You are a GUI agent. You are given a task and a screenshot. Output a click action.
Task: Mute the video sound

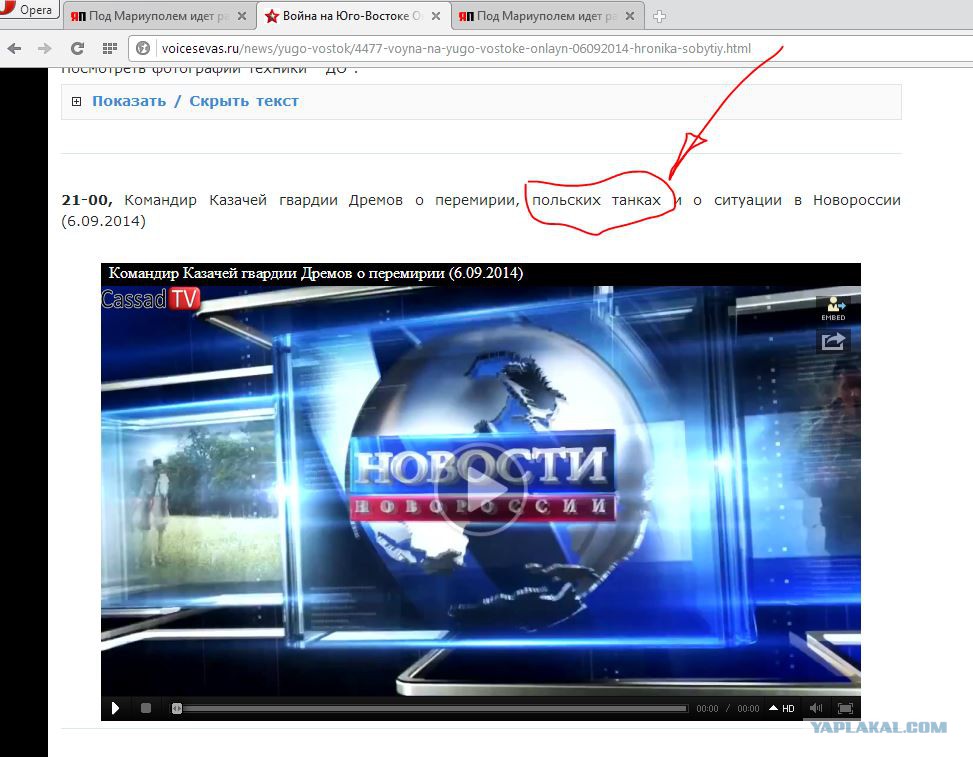[x=816, y=708]
